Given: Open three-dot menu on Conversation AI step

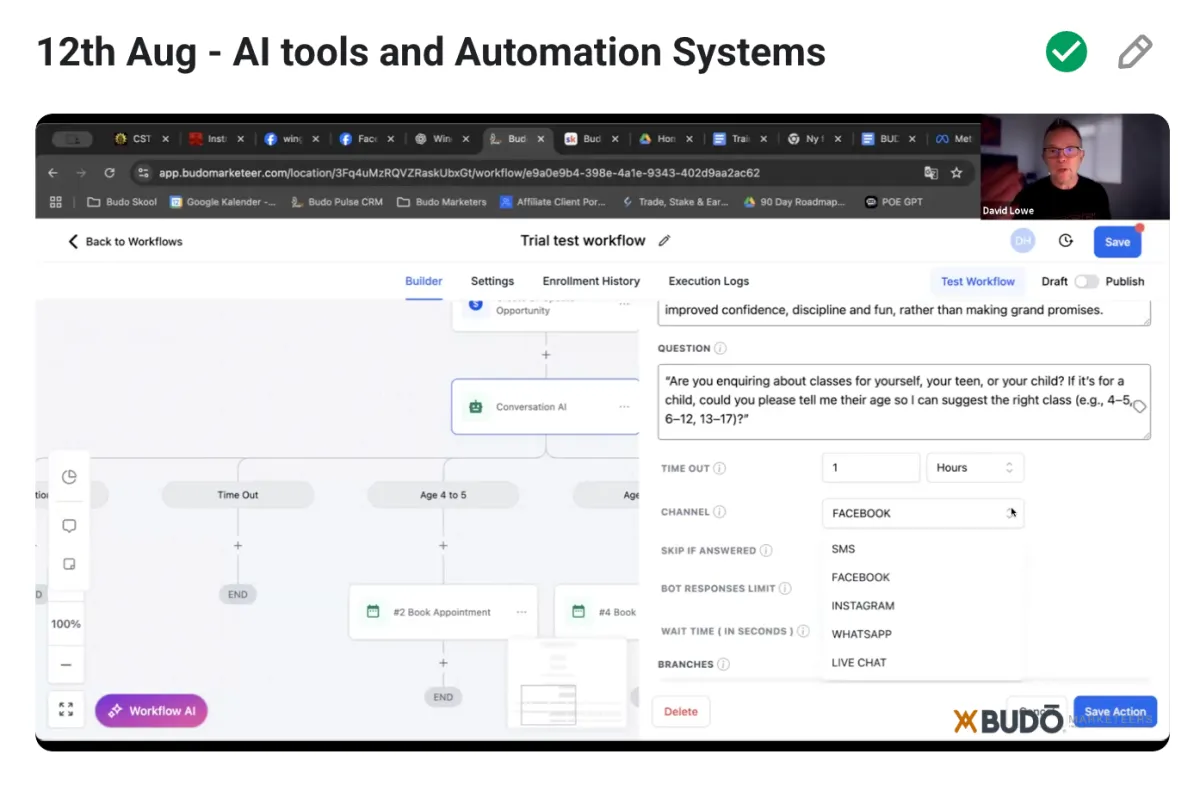Looking at the screenshot, I should point(624,407).
